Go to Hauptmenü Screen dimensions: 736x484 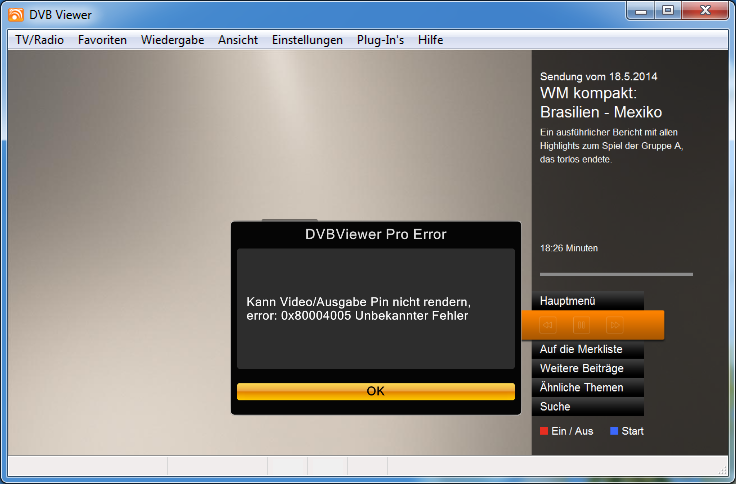pyautogui.click(x=588, y=301)
